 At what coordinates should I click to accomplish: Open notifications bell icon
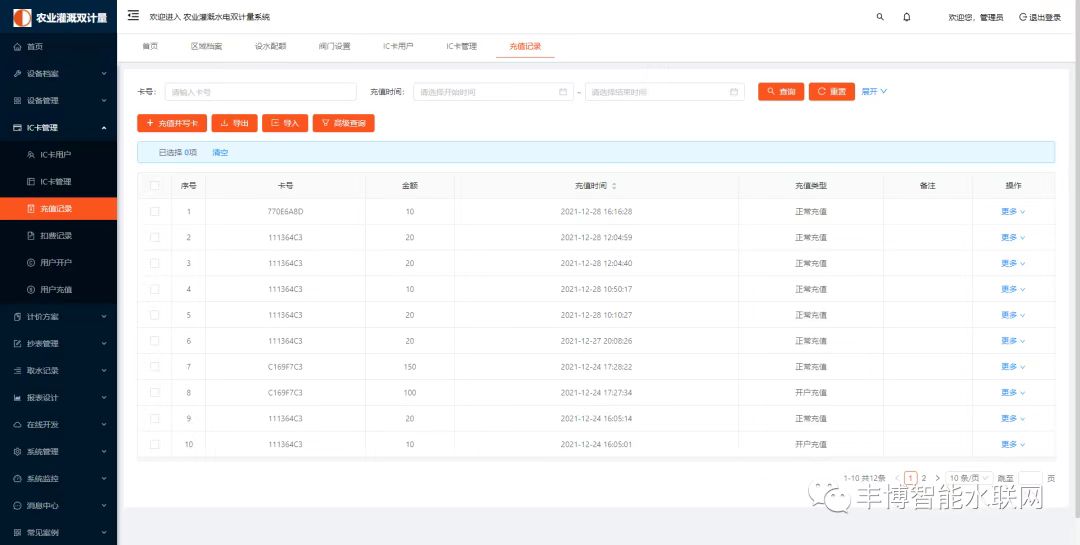coord(907,17)
